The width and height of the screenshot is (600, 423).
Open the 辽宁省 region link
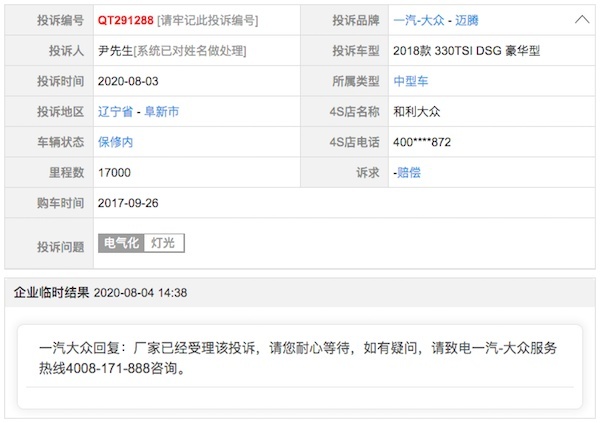tap(115, 112)
